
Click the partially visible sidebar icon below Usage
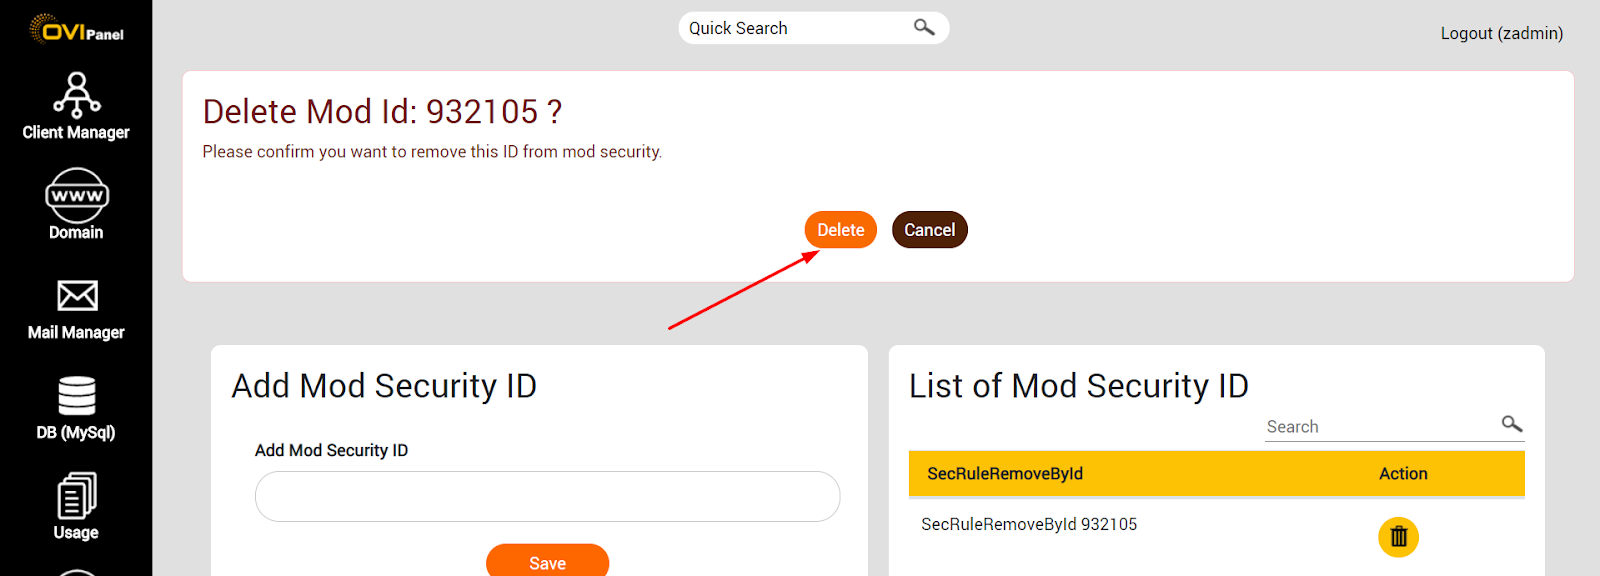click(x=78, y=570)
